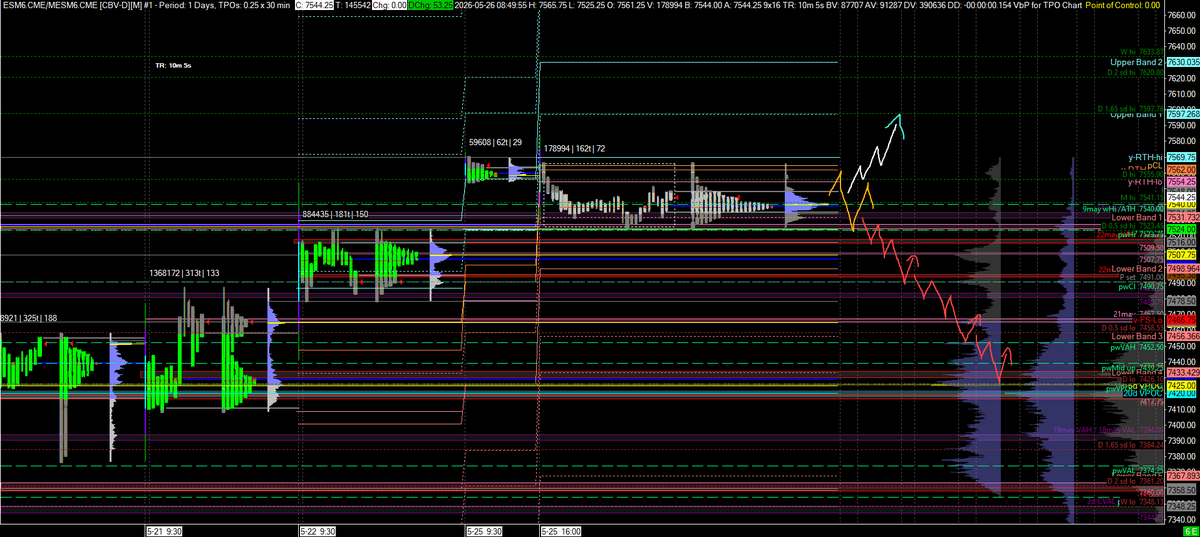Image resolution: width=1200 pixels, height=537 pixels.
Task: Click the '59608 | 62t | 29' profile label
Action: (x=496, y=144)
